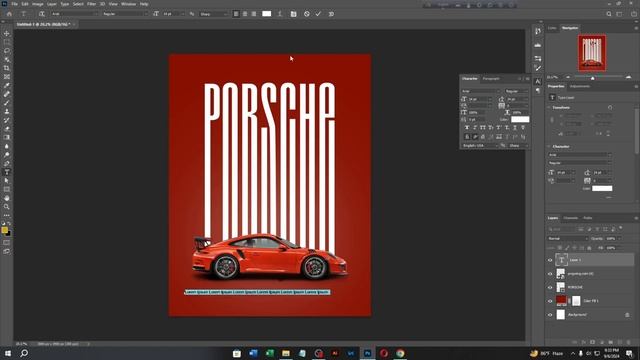640x360 pixels.
Task: Hide the Background layer
Action: pyautogui.click(x=550, y=315)
